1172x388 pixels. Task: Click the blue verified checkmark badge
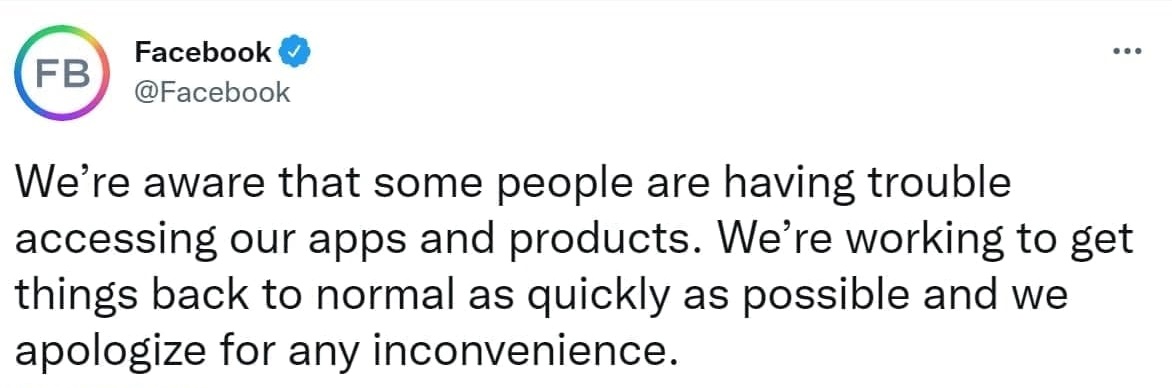pos(295,53)
